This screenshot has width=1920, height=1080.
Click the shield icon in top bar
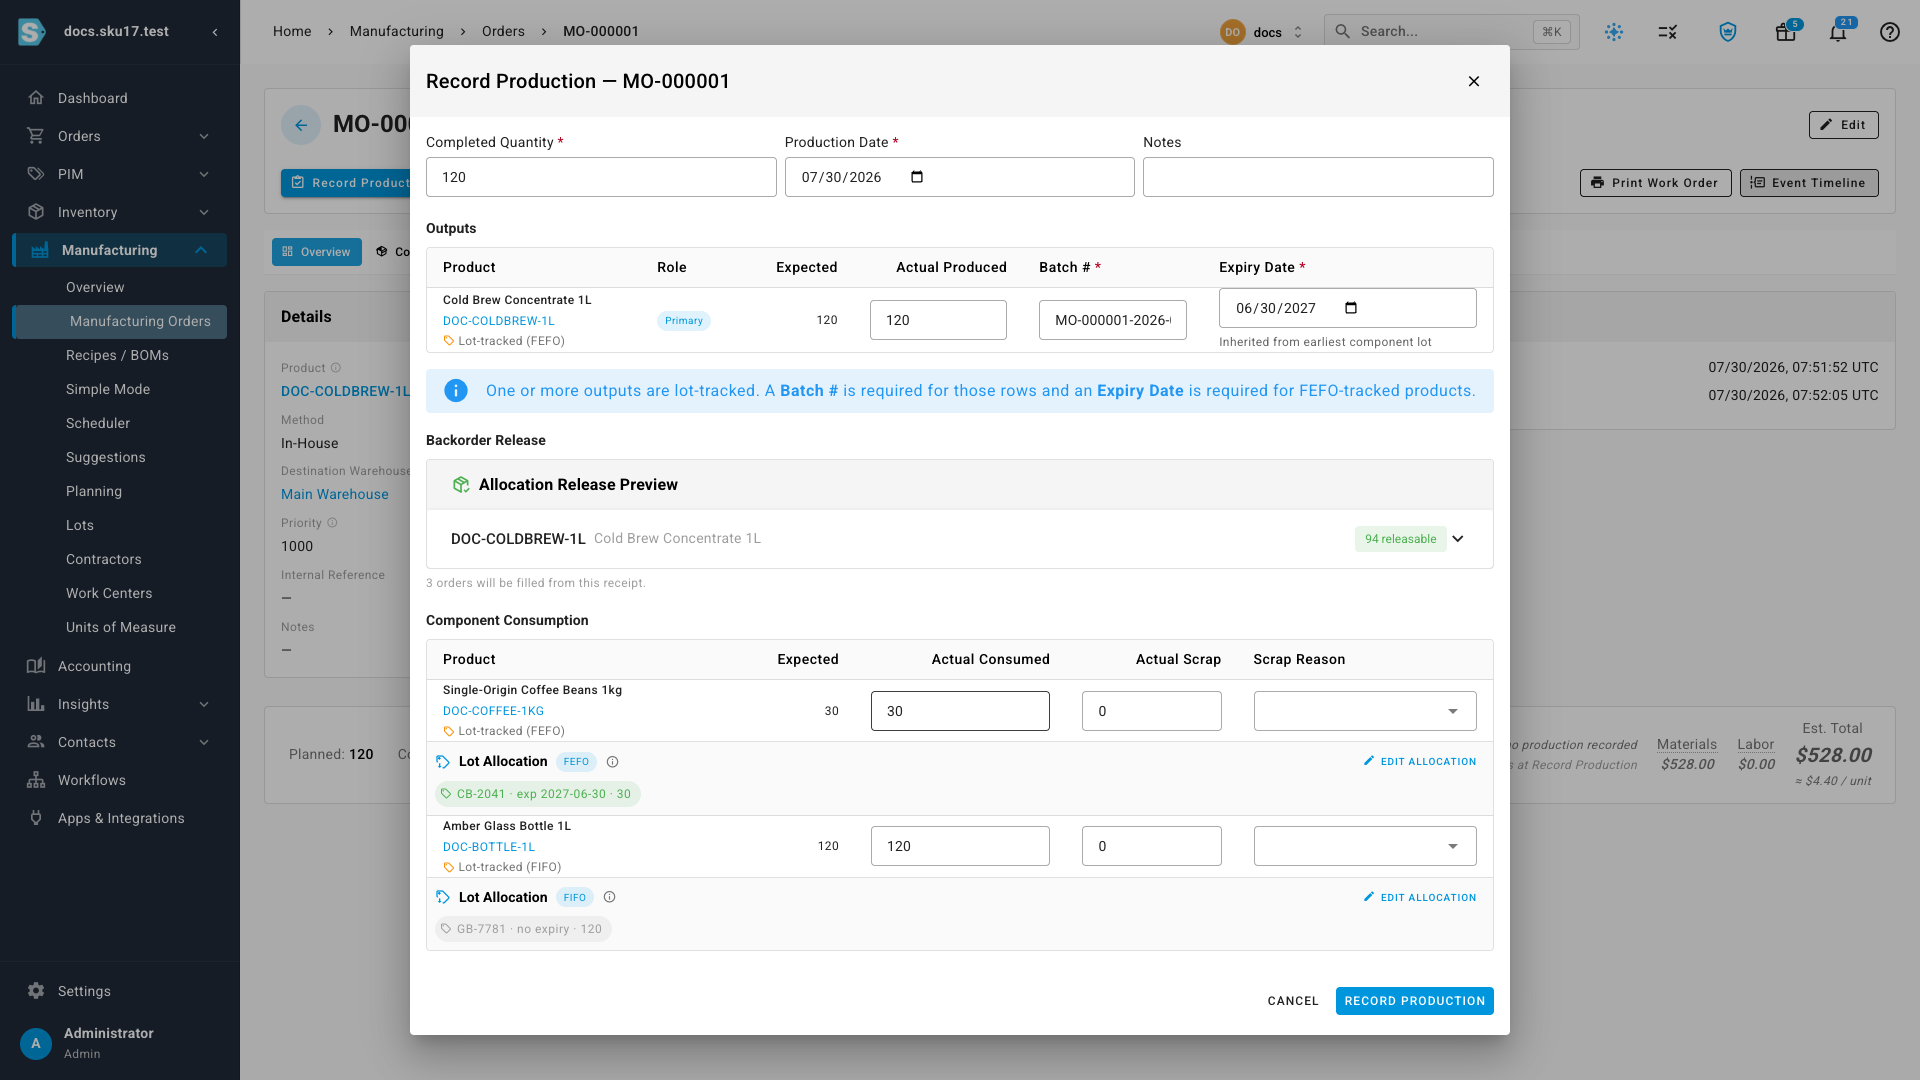[1727, 32]
